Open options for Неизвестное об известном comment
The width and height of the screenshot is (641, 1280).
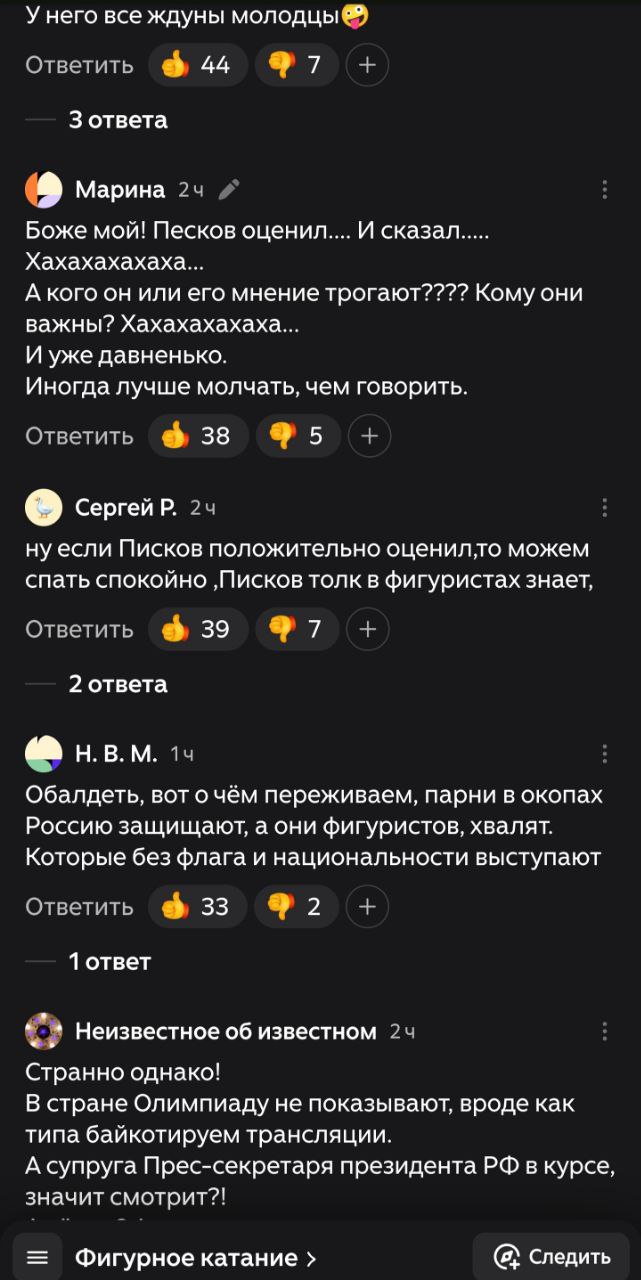click(604, 1032)
